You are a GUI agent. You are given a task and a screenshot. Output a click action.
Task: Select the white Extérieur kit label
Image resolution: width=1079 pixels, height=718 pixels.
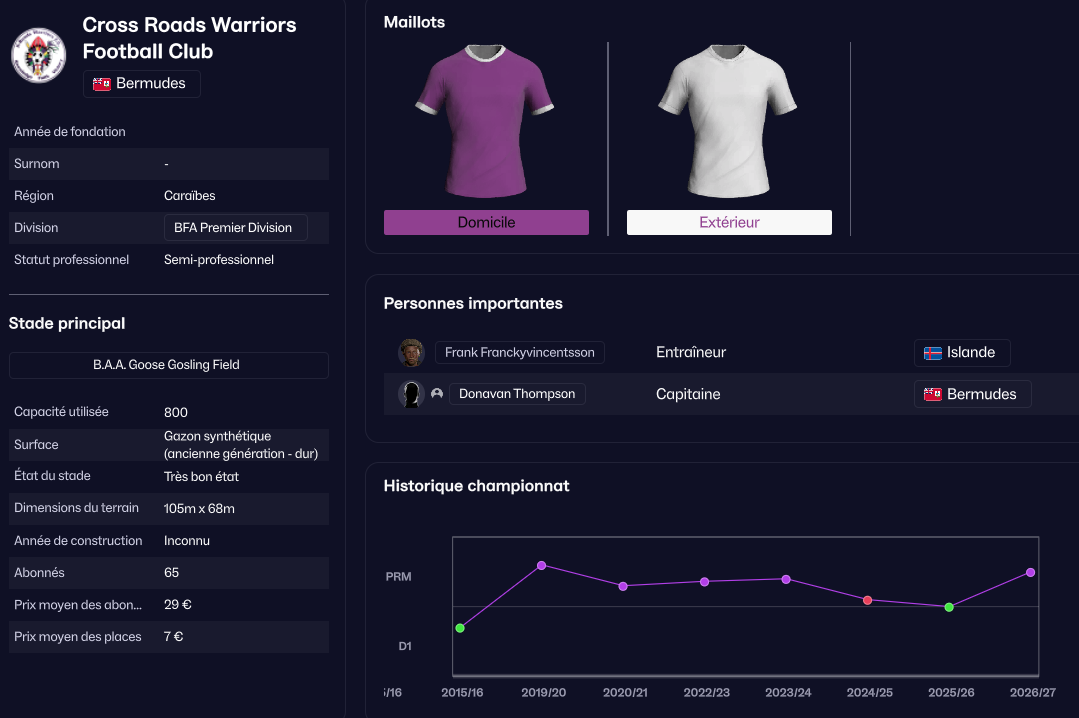click(x=729, y=222)
